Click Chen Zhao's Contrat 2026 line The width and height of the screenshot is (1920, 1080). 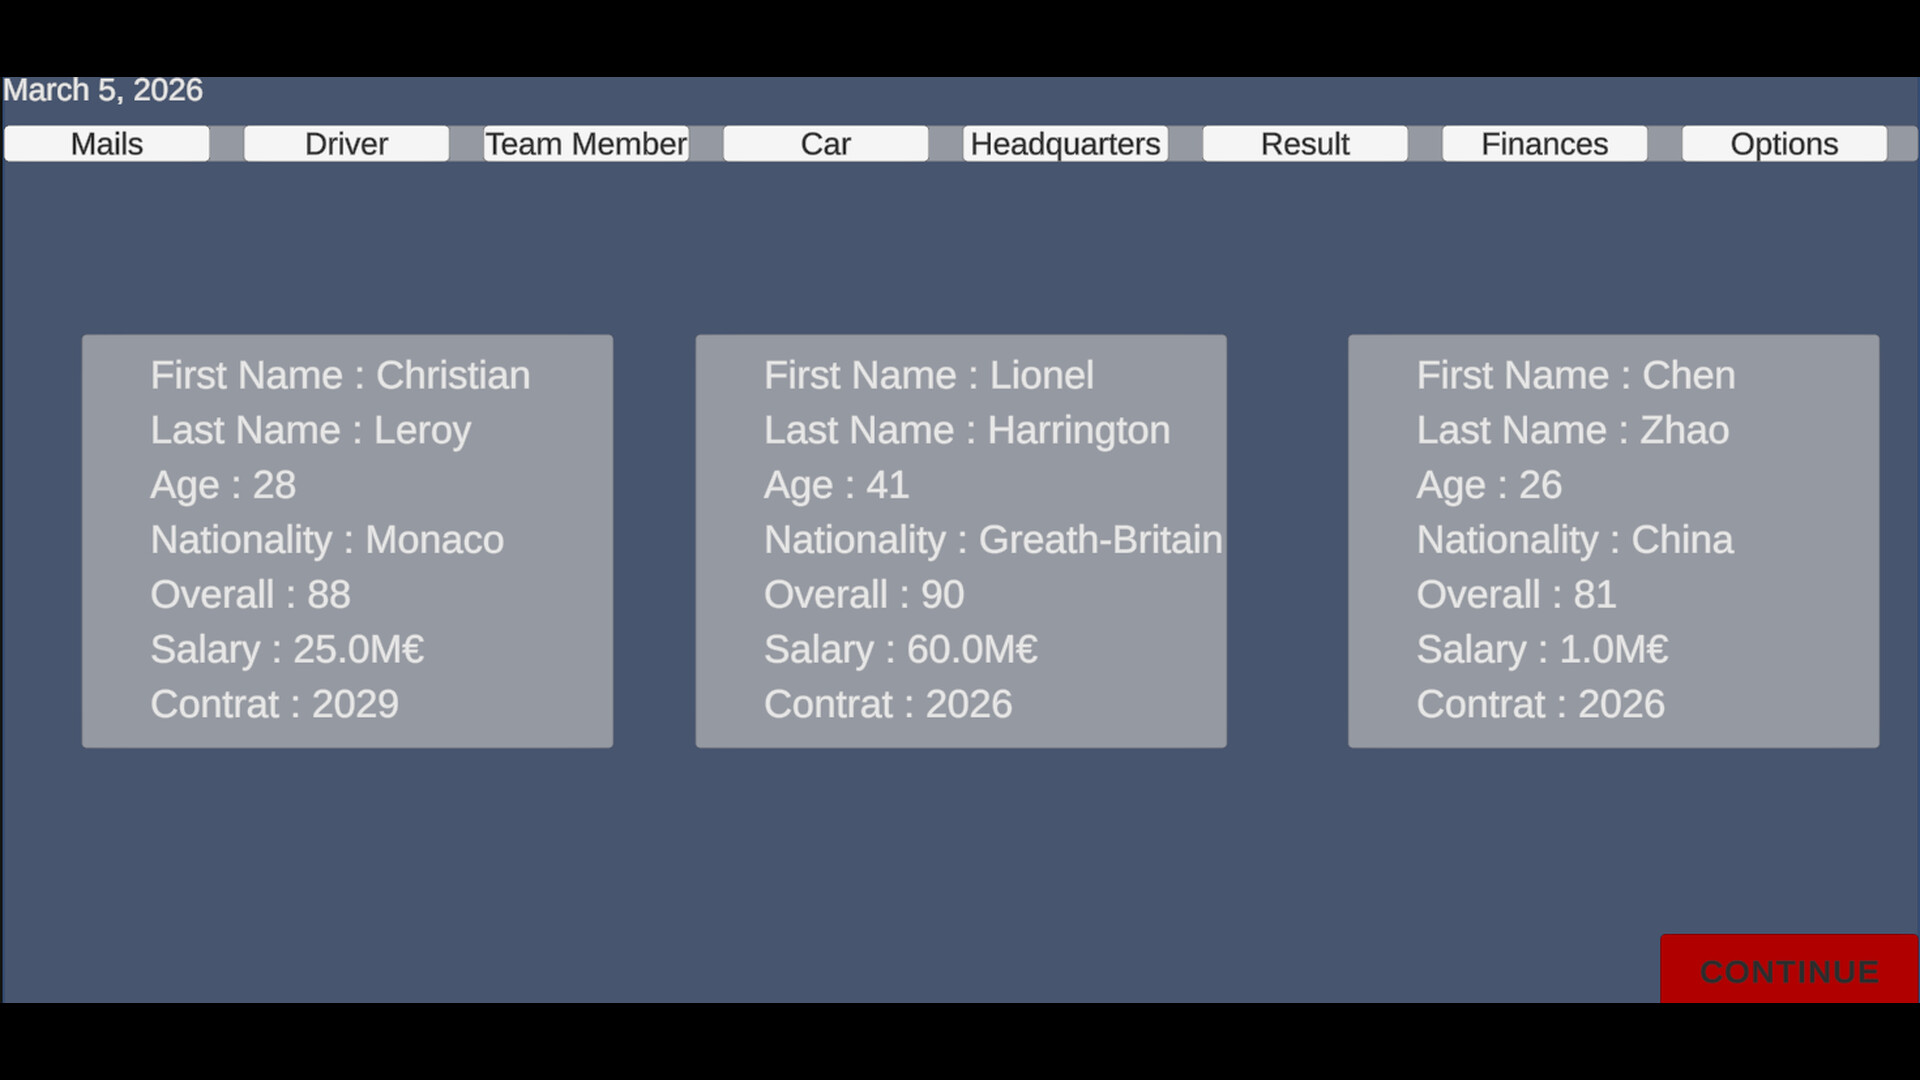(x=1540, y=705)
